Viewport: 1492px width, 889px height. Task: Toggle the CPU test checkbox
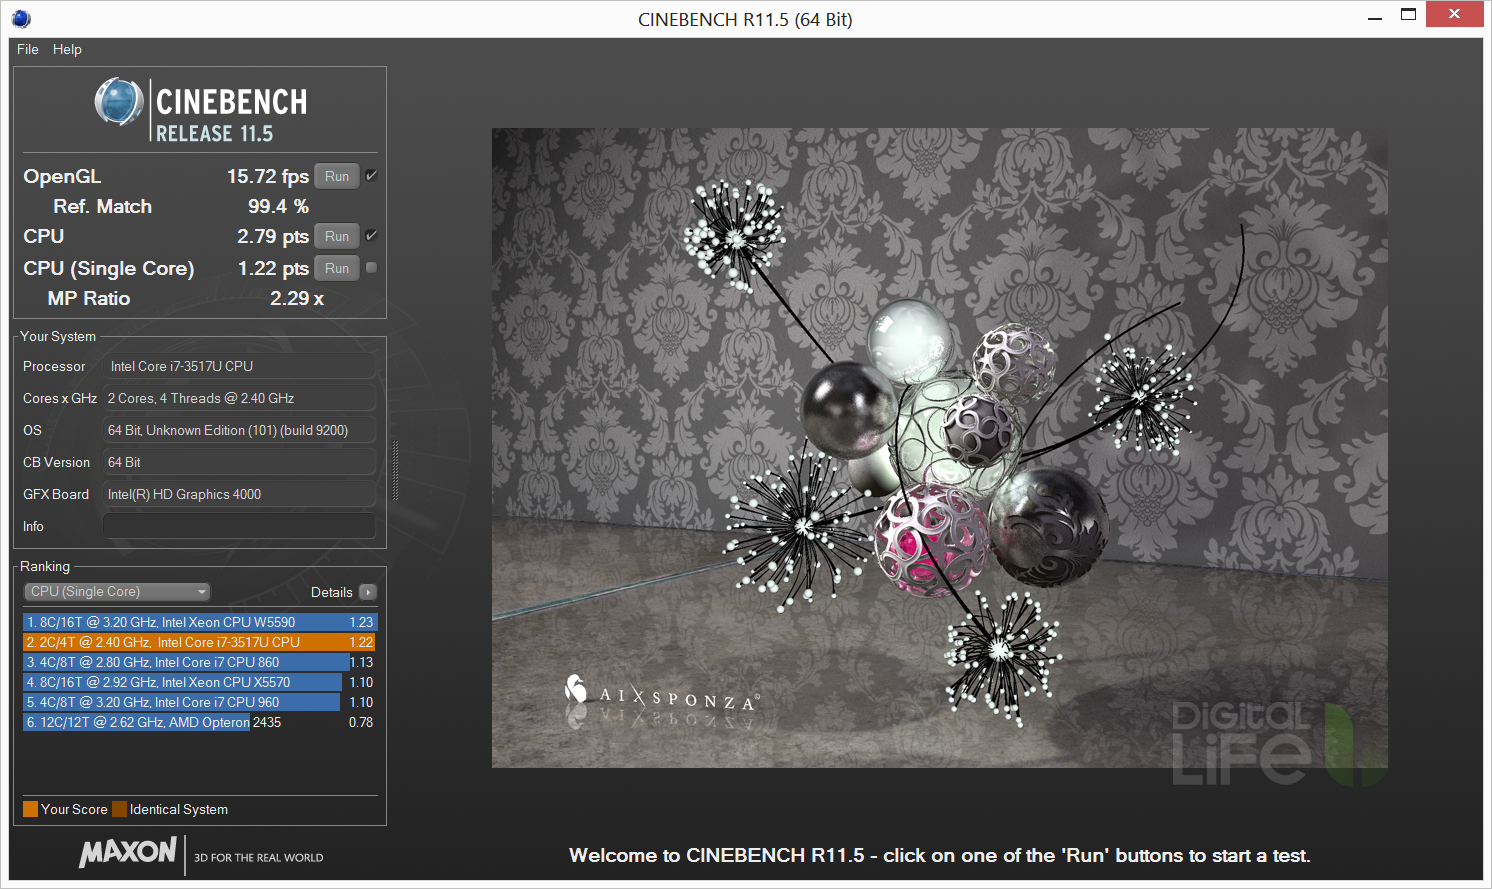pos(371,236)
